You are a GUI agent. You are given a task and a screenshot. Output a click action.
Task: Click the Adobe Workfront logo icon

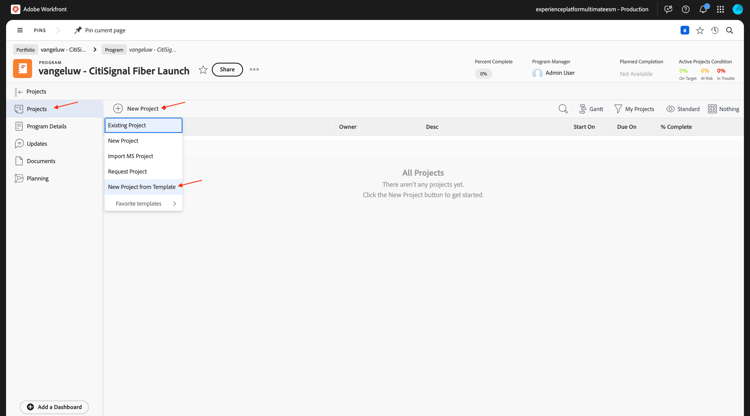point(15,9)
